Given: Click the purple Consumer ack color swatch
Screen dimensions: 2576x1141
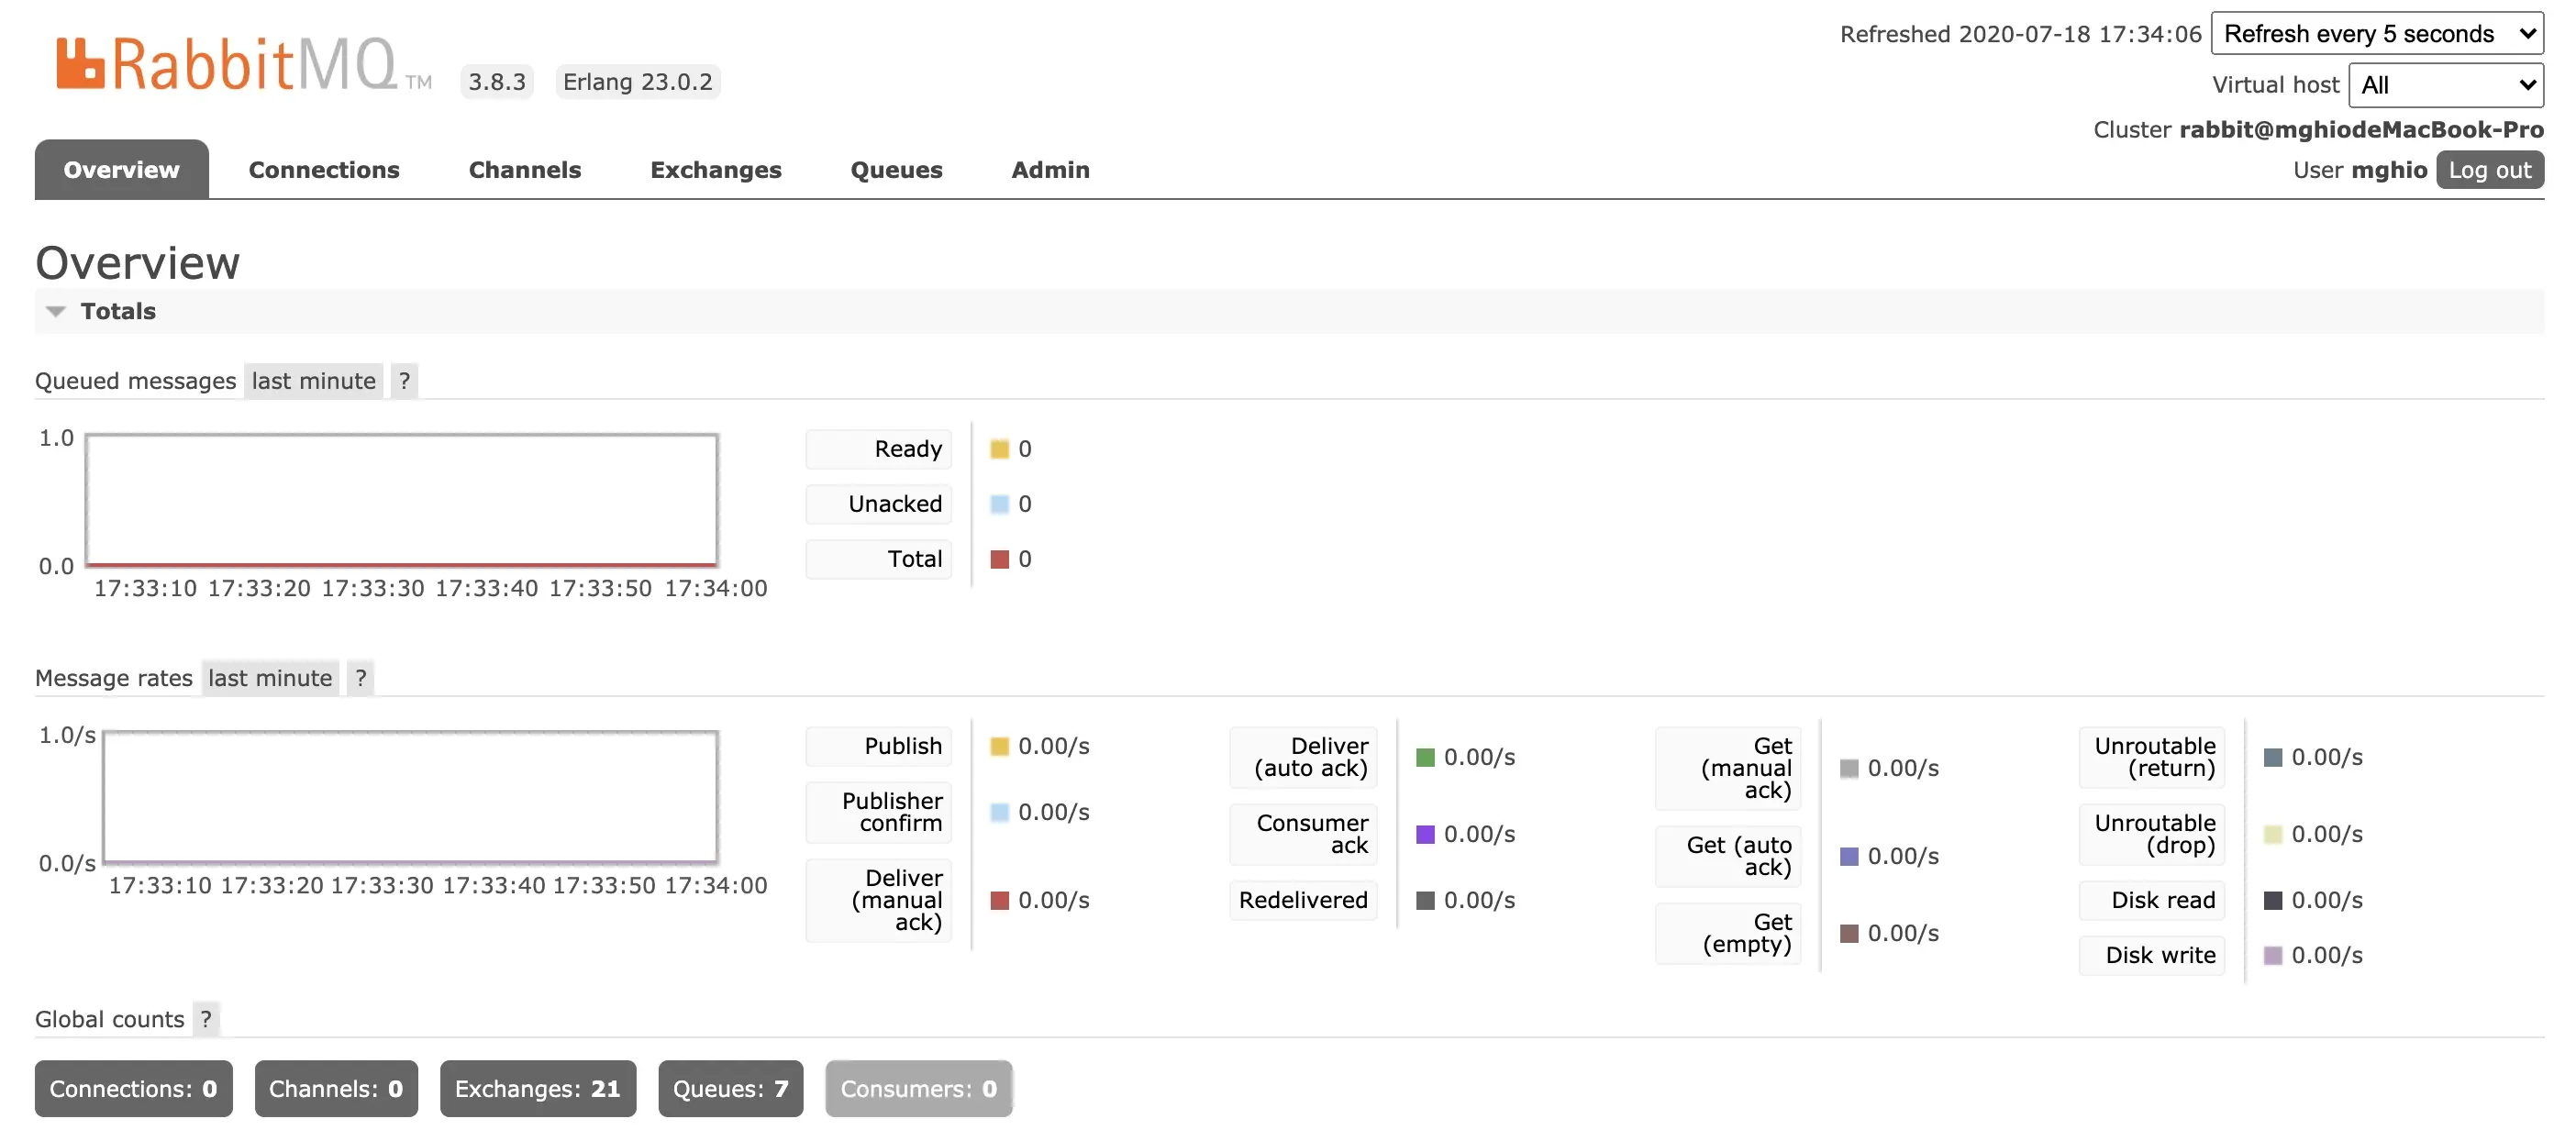Looking at the screenshot, I should tap(1425, 834).
